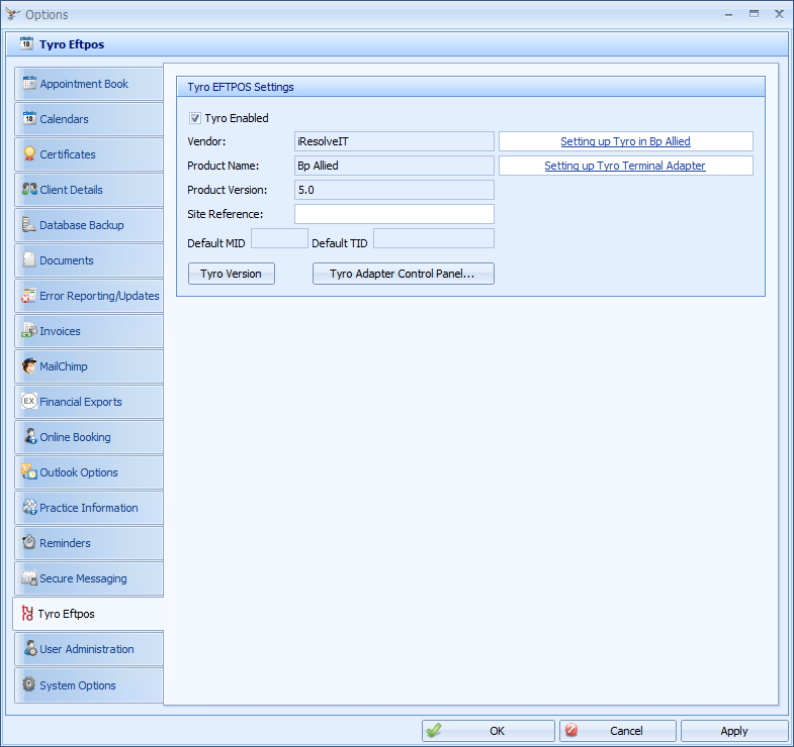Click the Site Reference: label

click(x=225, y=214)
